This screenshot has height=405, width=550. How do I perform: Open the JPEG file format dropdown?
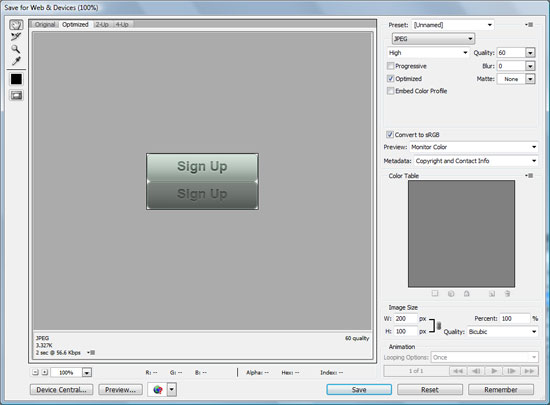pos(433,39)
